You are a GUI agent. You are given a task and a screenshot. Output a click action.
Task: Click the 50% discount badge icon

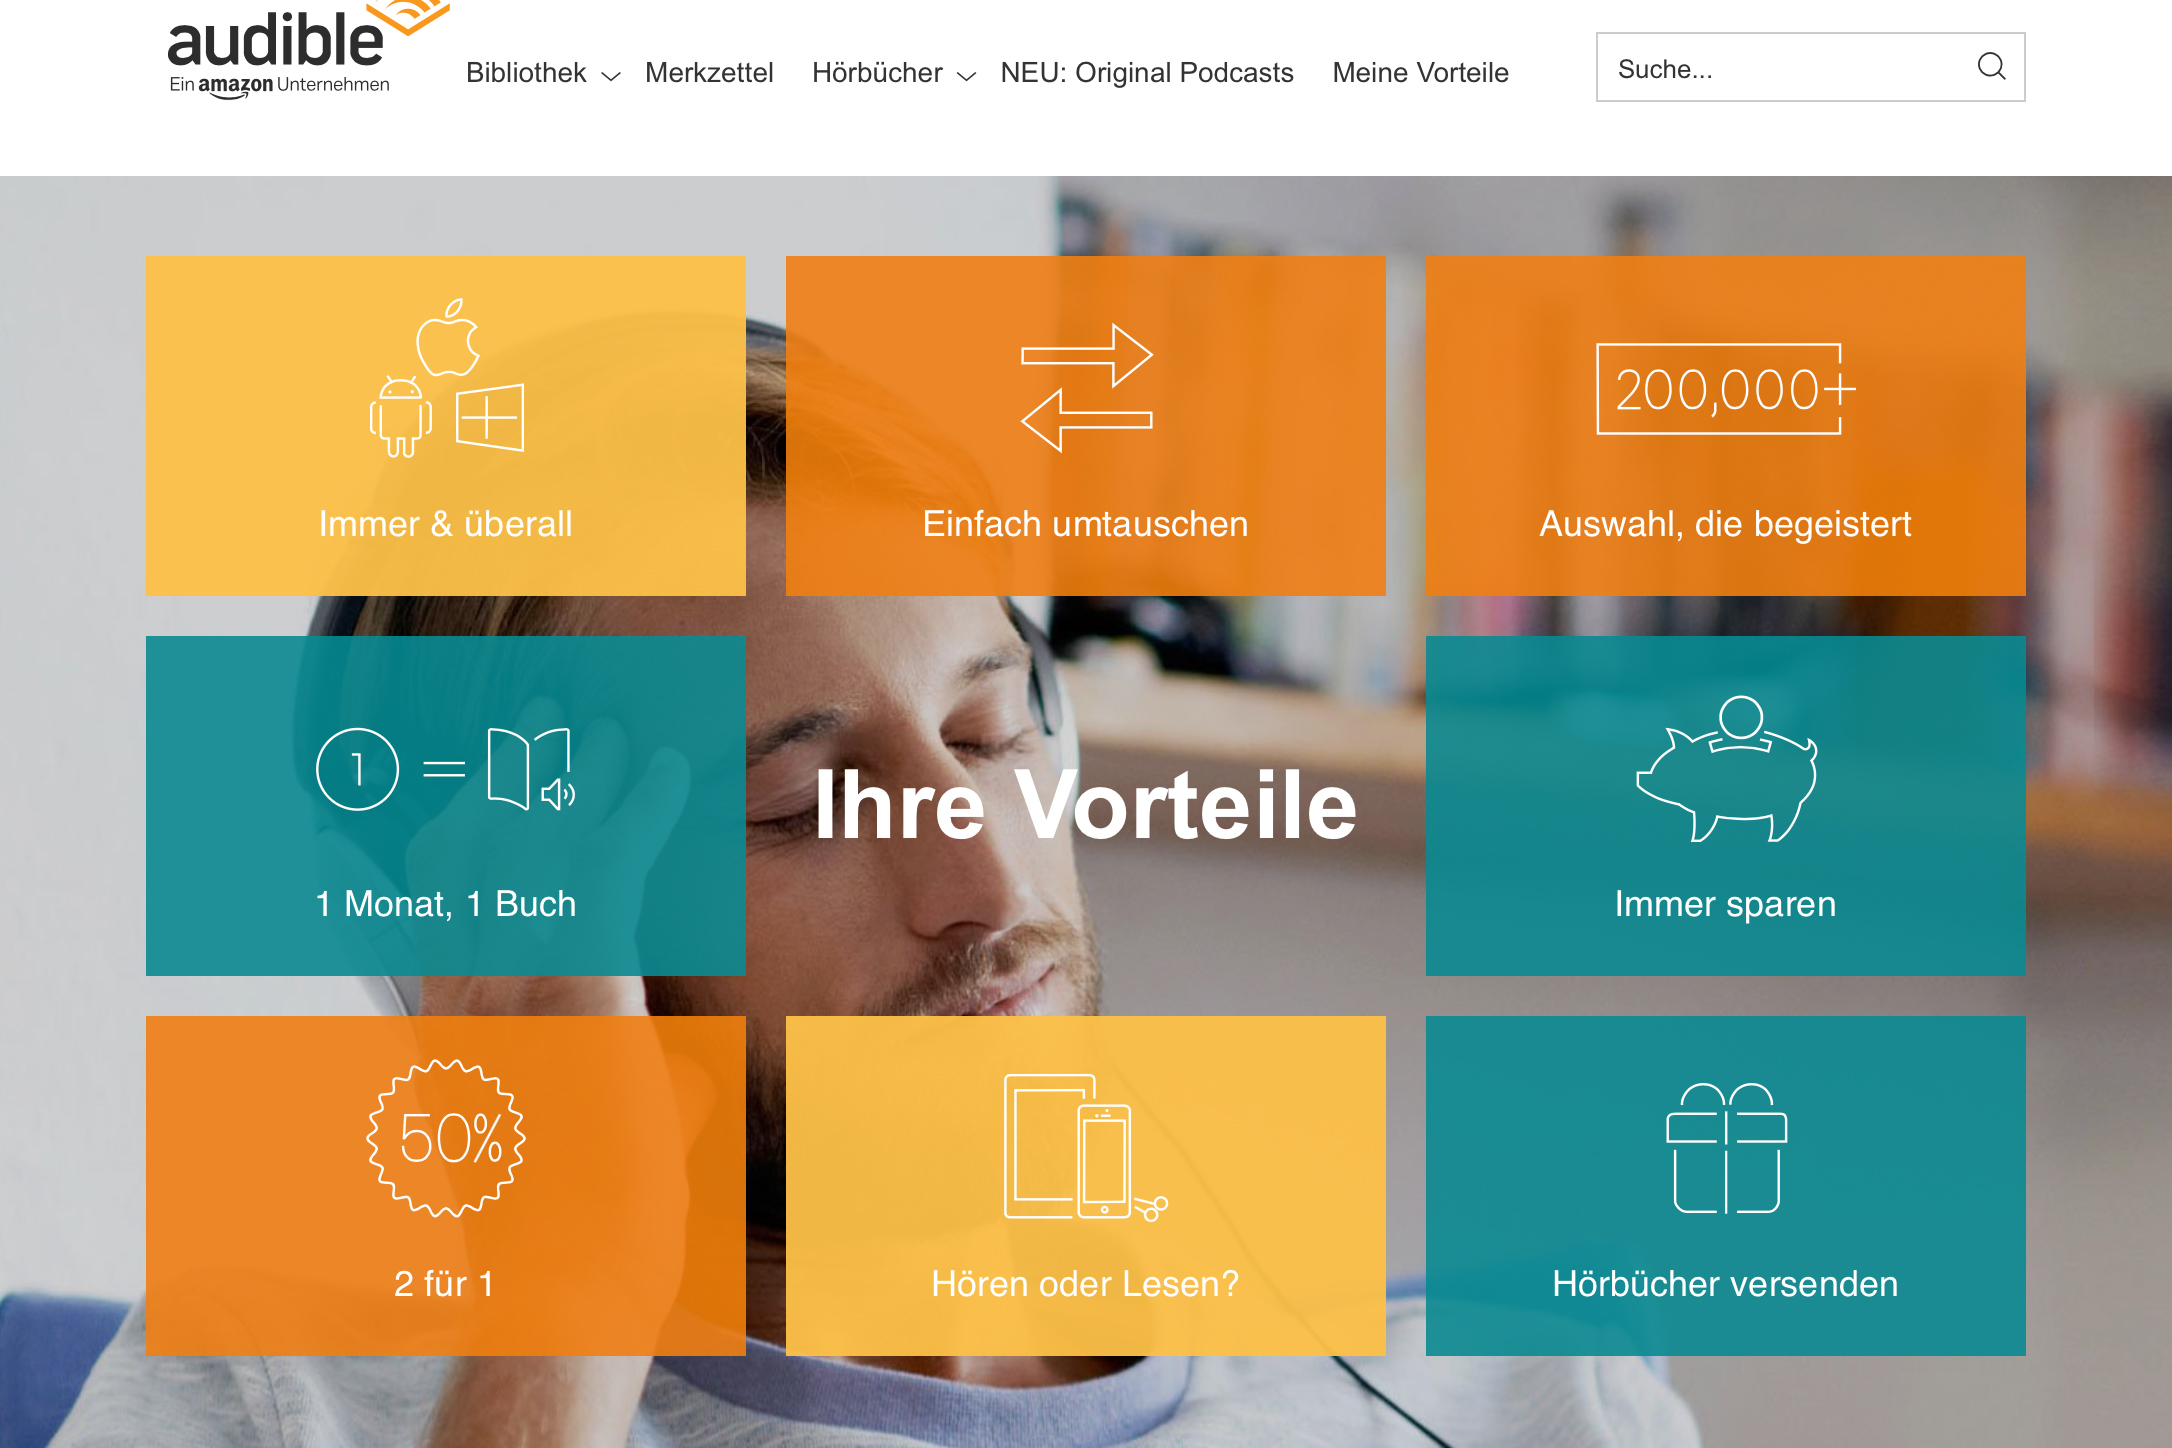click(446, 1138)
